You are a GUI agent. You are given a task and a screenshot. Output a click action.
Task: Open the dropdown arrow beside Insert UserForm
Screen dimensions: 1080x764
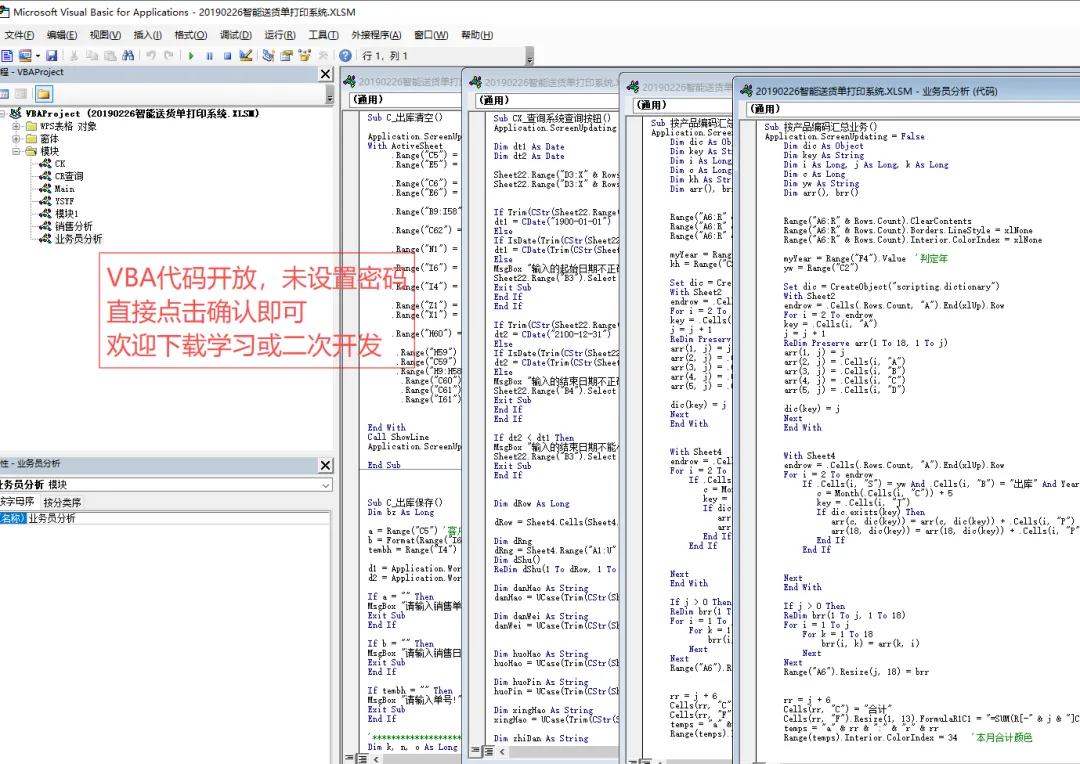(37, 56)
